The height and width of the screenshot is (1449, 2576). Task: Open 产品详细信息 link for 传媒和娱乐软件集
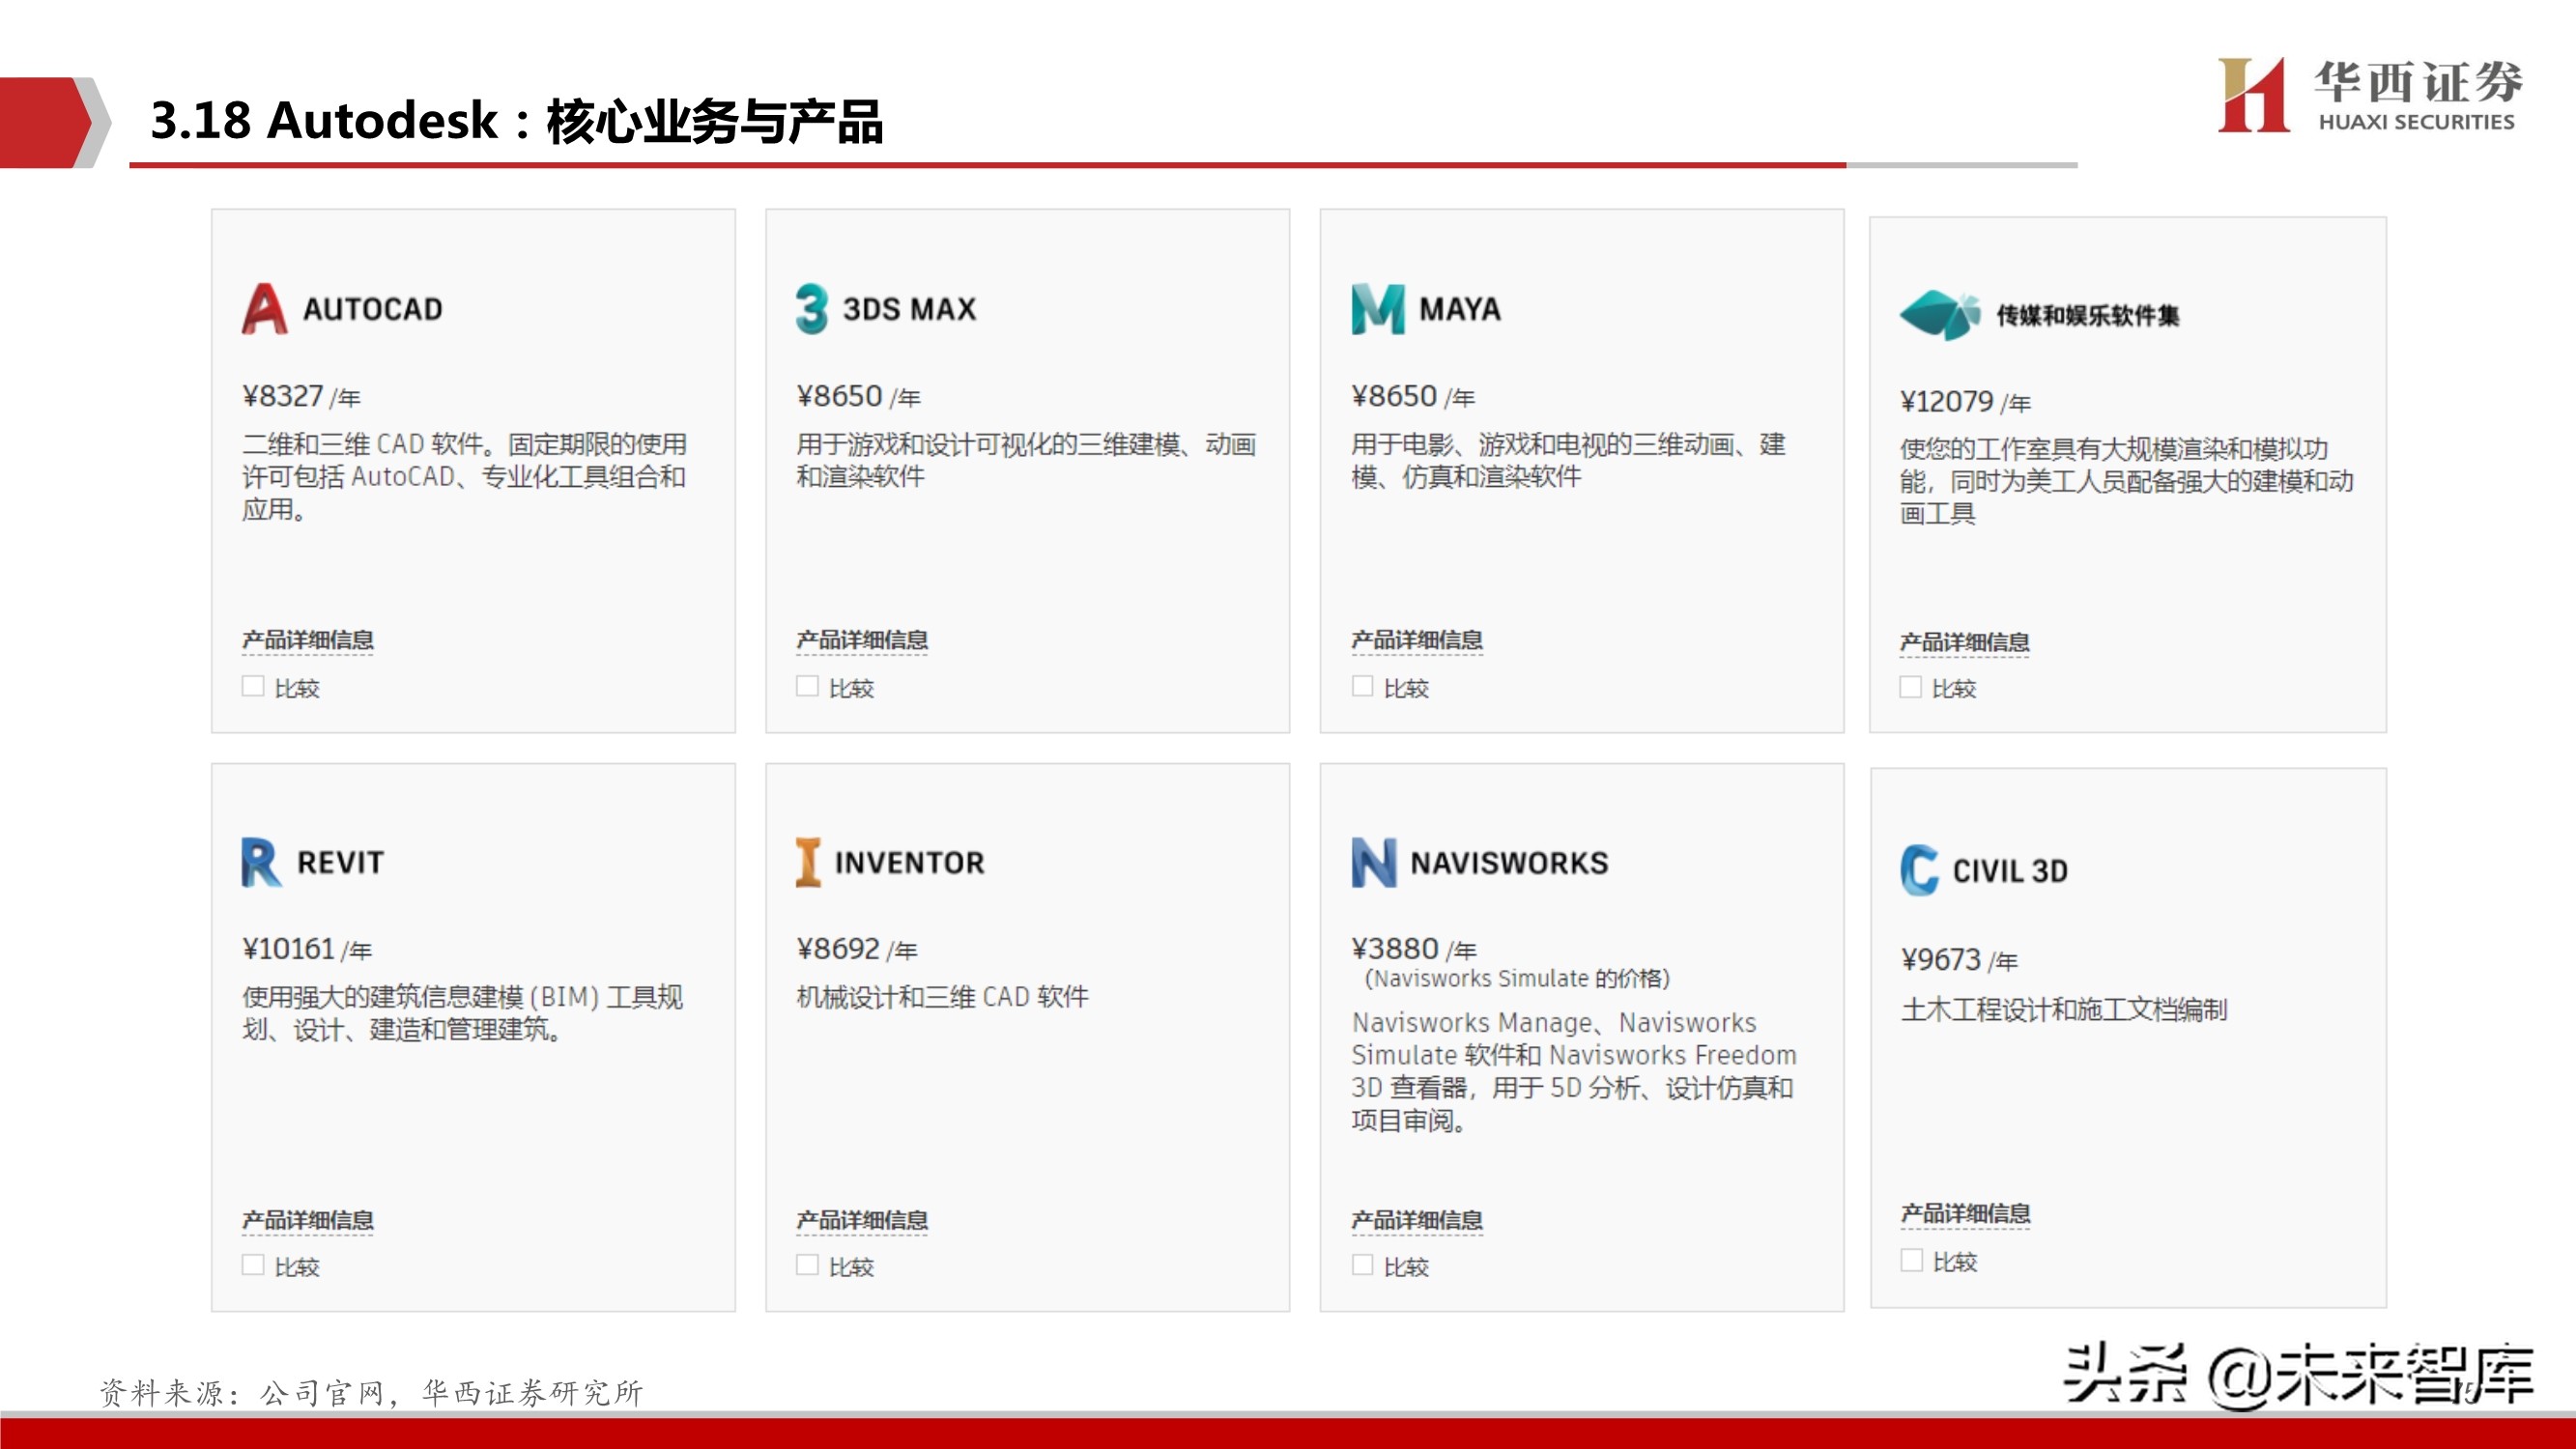click(x=1964, y=642)
